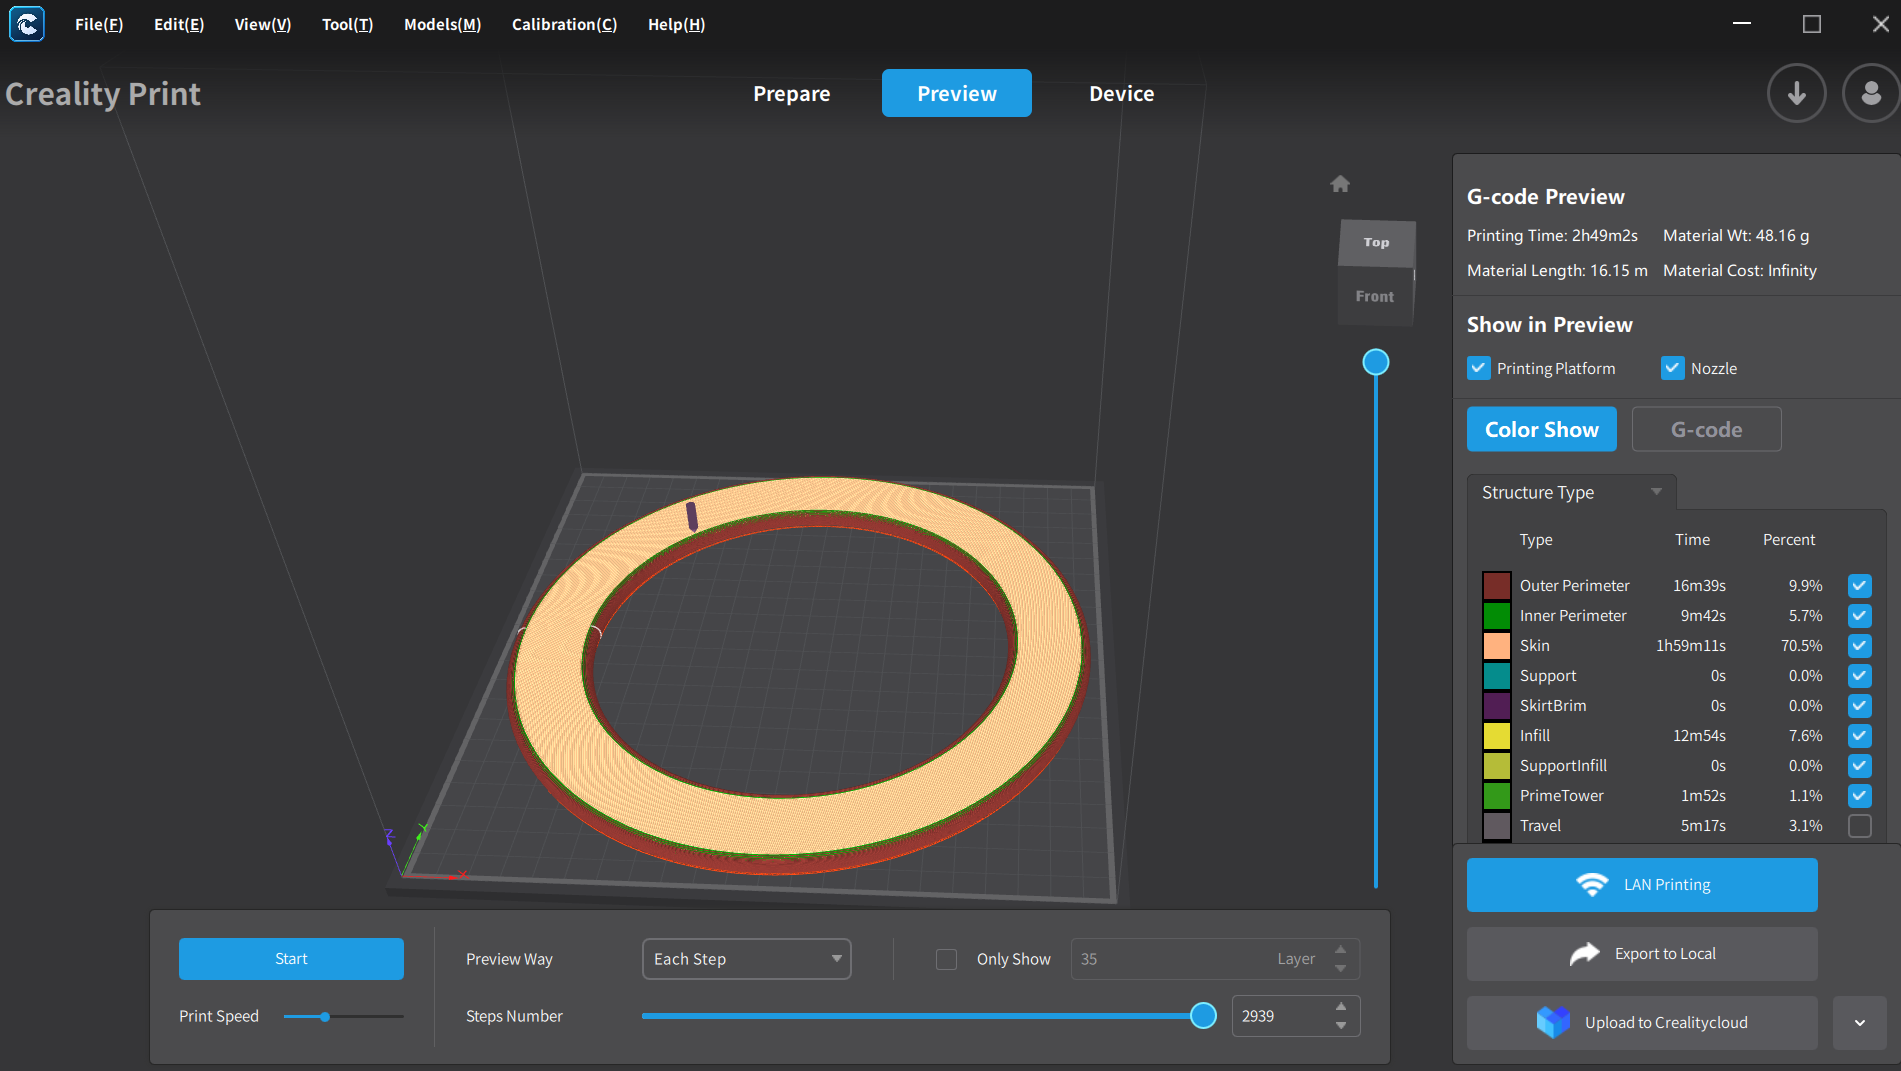Viewport: 1901px width, 1071px height.
Task: Click the Front face of the view cube
Action: (1375, 296)
